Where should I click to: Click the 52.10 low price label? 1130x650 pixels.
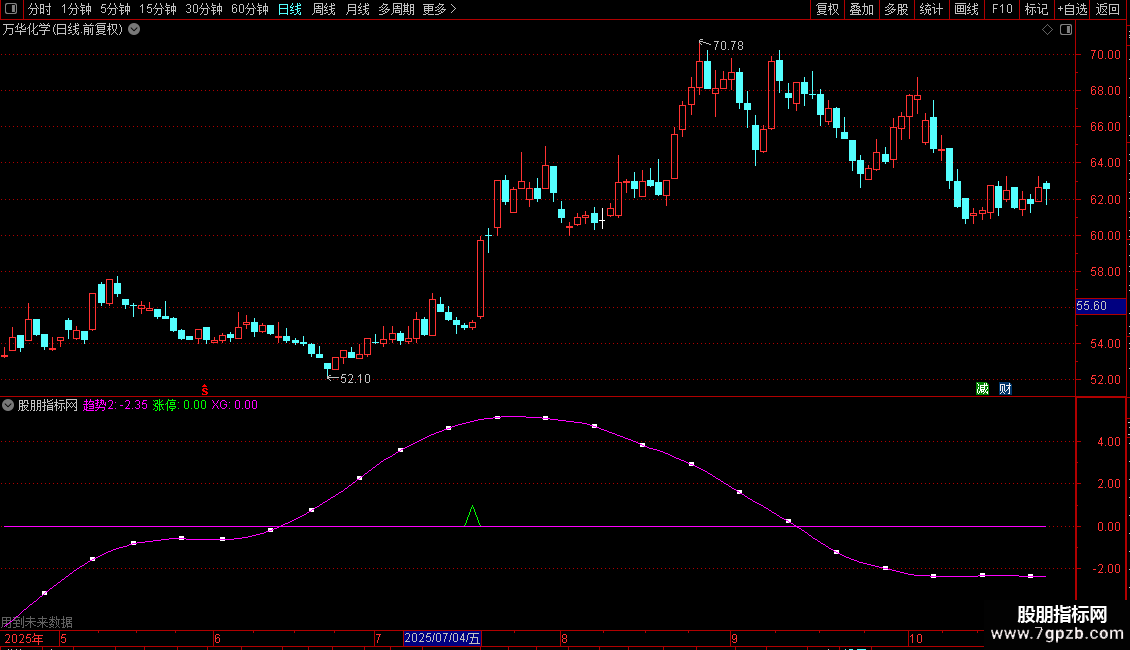pyautogui.click(x=355, y=379)
